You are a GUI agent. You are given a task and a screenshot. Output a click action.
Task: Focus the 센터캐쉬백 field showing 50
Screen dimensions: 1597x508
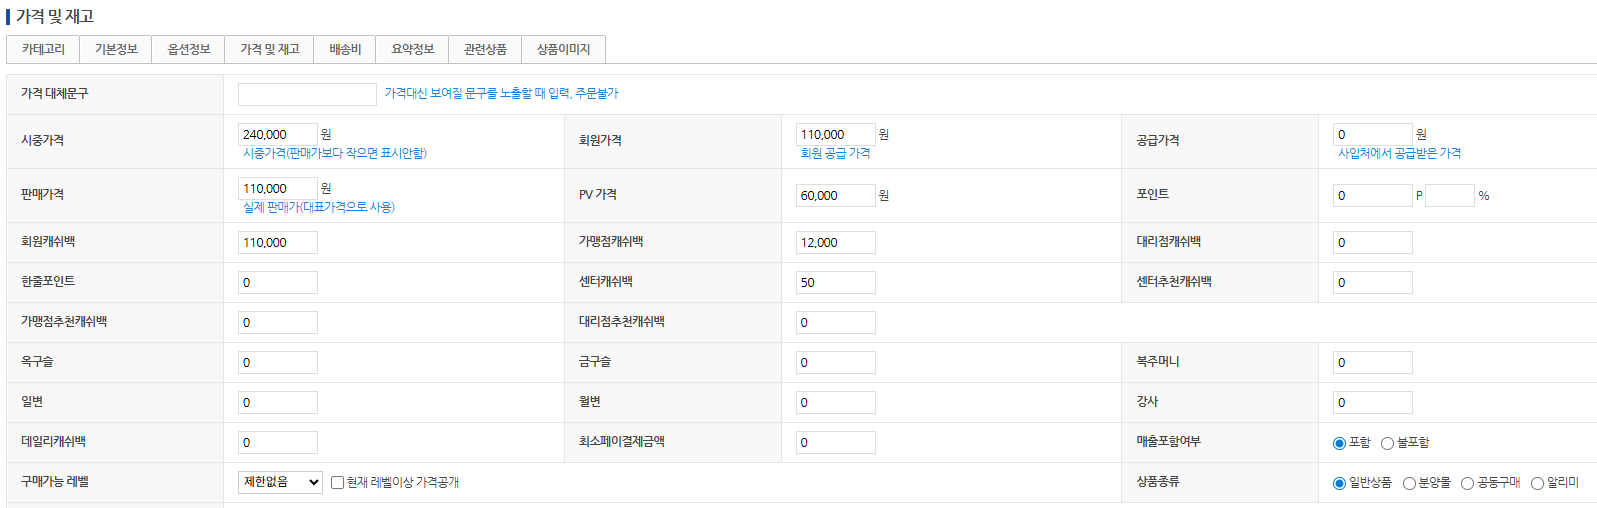point(835,282)
